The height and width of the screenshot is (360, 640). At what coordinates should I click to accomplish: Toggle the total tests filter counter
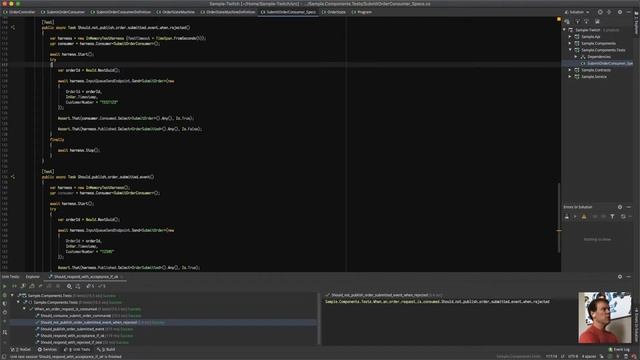90,286
